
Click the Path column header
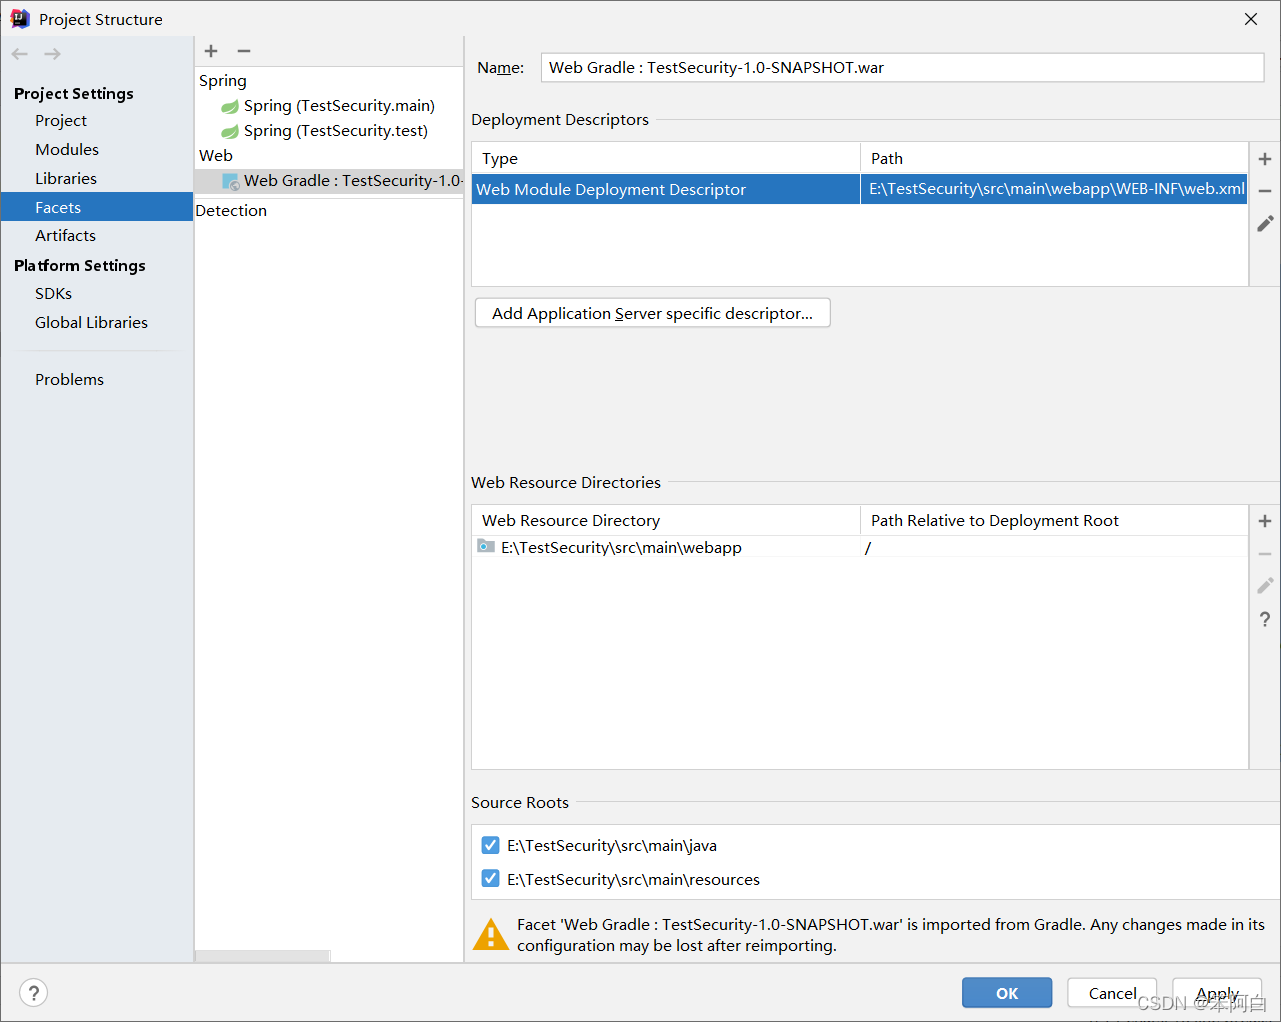tap(1054, 159)
